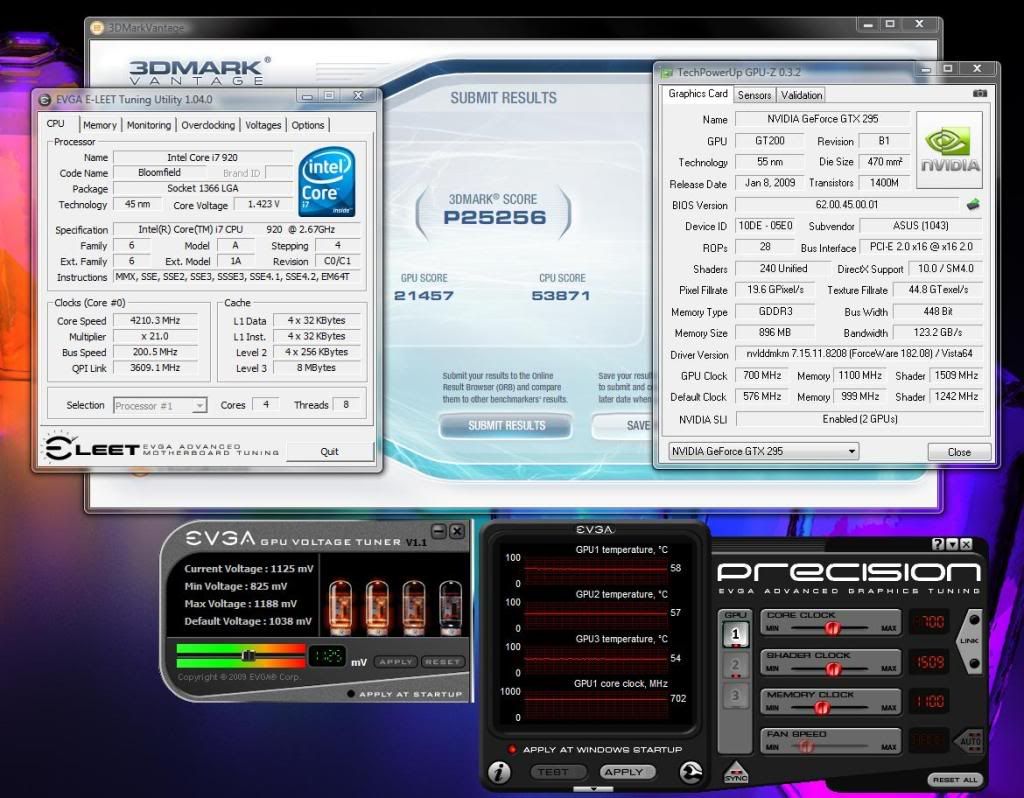This screenshot has height=798, width=1024.
Task: Open Precision settings wrench icon
Action: pos(691,773)
